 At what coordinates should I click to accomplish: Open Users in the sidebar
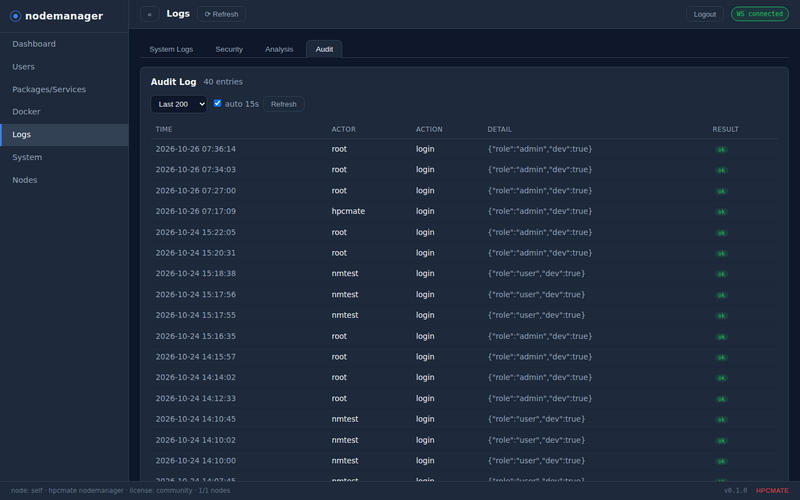64,67
